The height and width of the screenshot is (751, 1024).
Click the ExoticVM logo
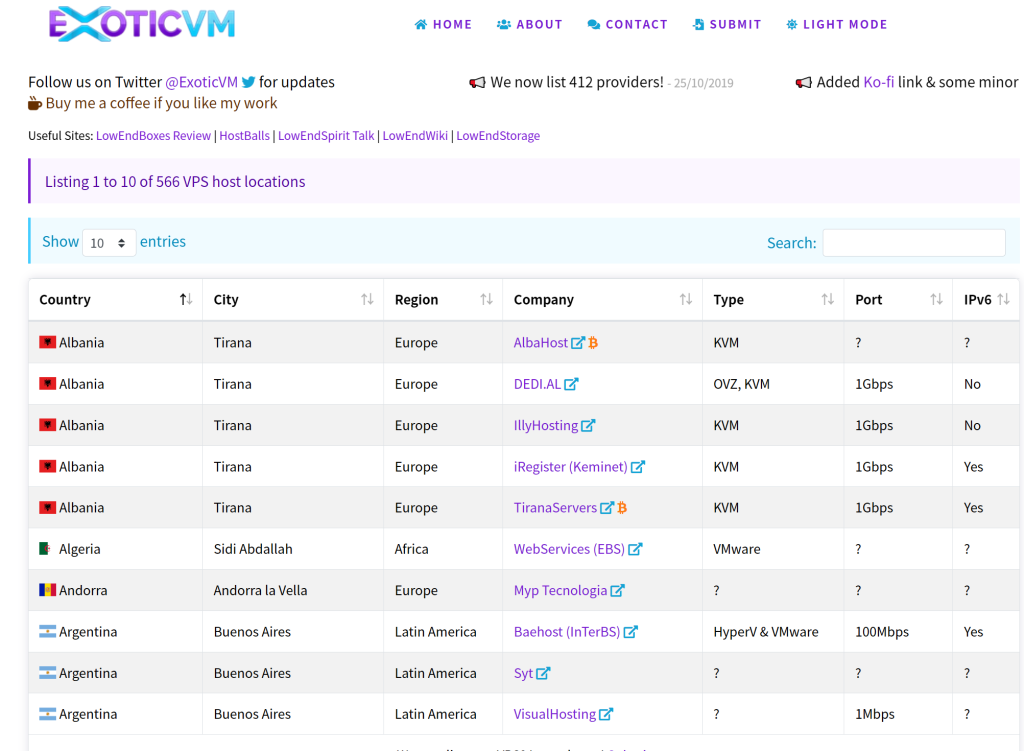[142, 24]
